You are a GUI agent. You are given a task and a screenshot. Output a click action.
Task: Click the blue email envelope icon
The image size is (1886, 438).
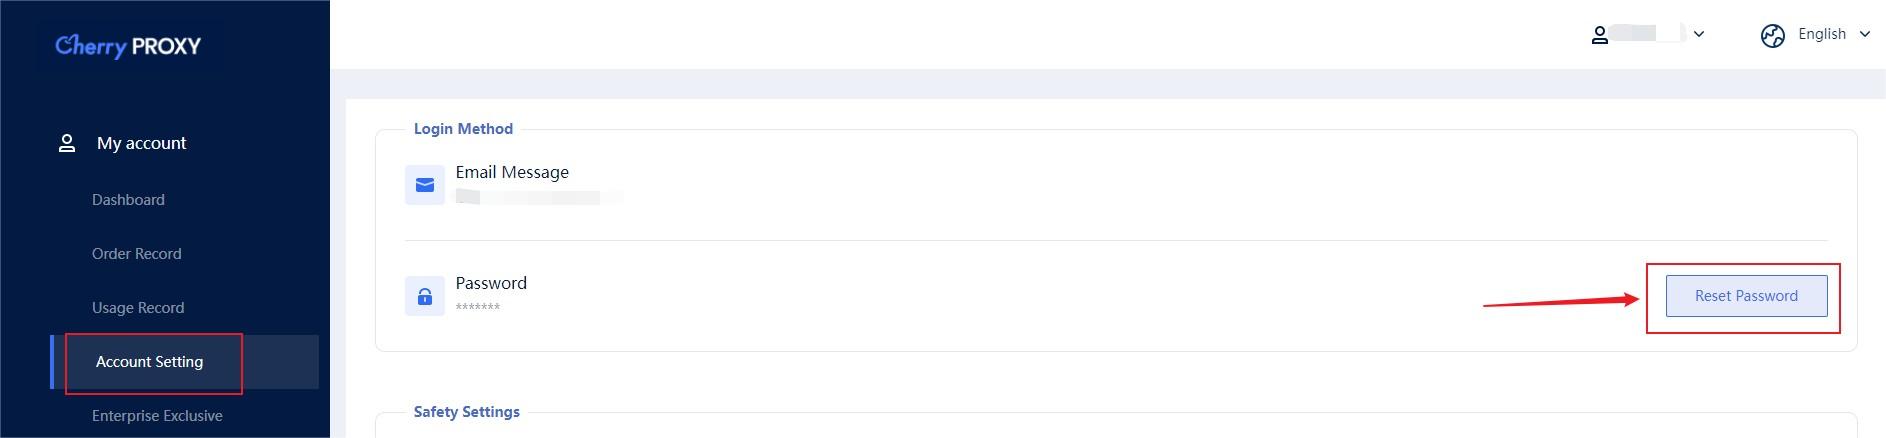pyautogui.click(x=425, y=185)
